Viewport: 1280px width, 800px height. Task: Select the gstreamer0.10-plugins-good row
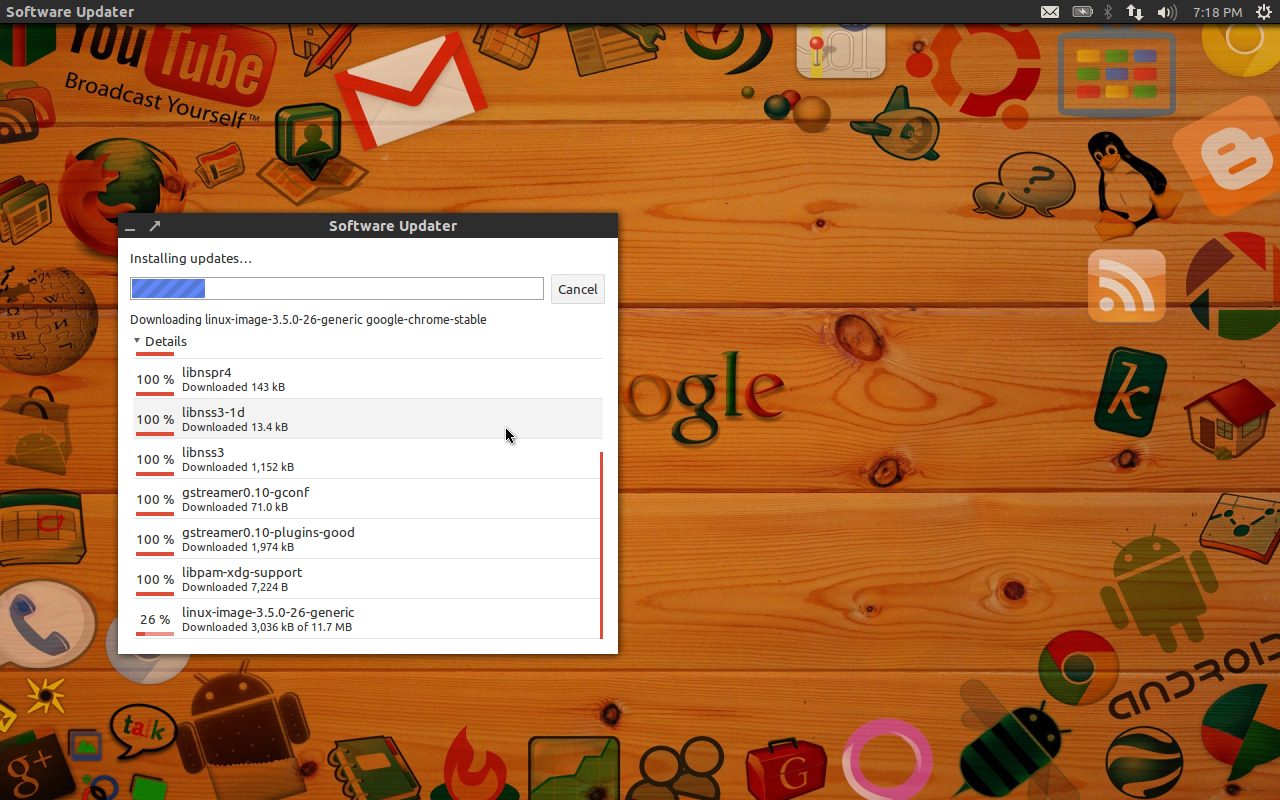[368, 539]
